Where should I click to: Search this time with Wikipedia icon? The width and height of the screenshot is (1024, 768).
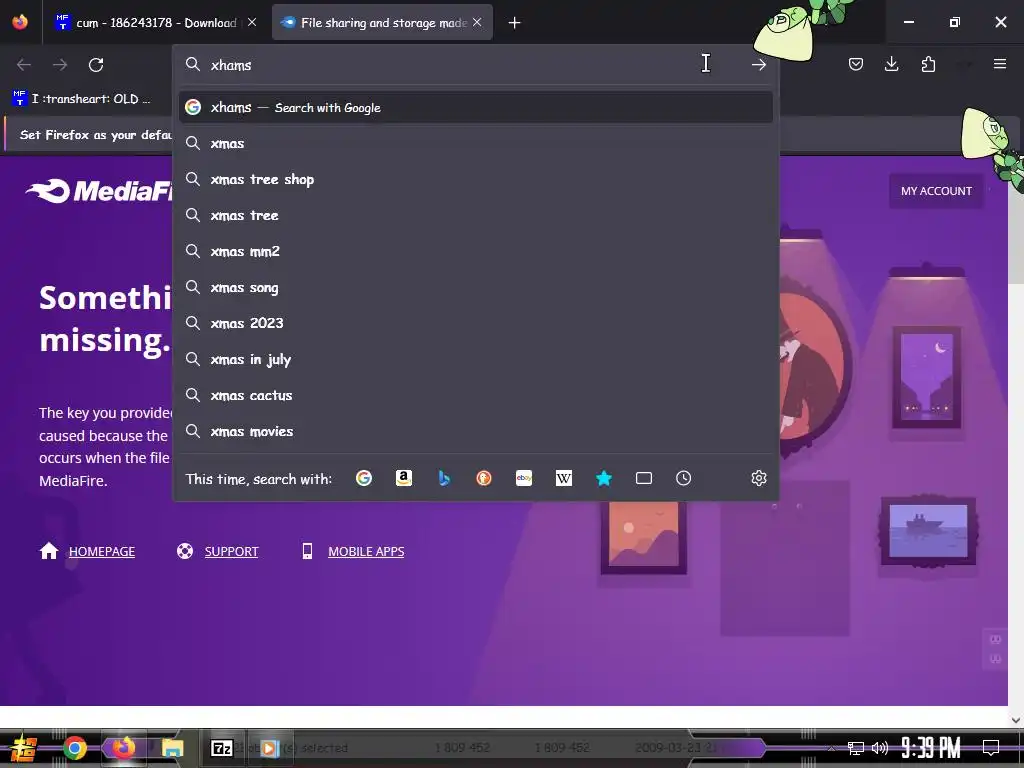564,478
